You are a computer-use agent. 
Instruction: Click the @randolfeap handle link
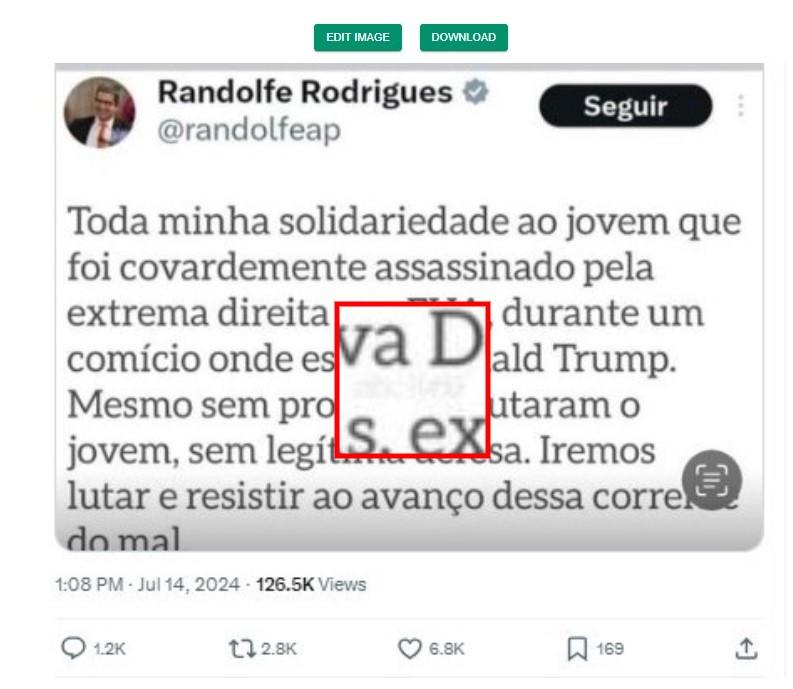click(x=249, y=131)
